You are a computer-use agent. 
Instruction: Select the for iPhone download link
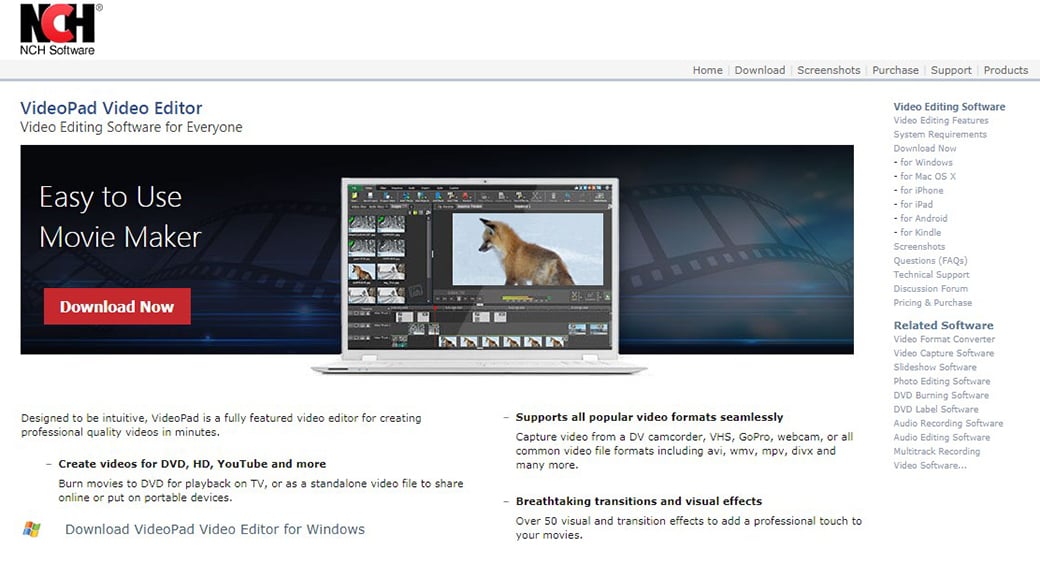click(x=921, y=190)
